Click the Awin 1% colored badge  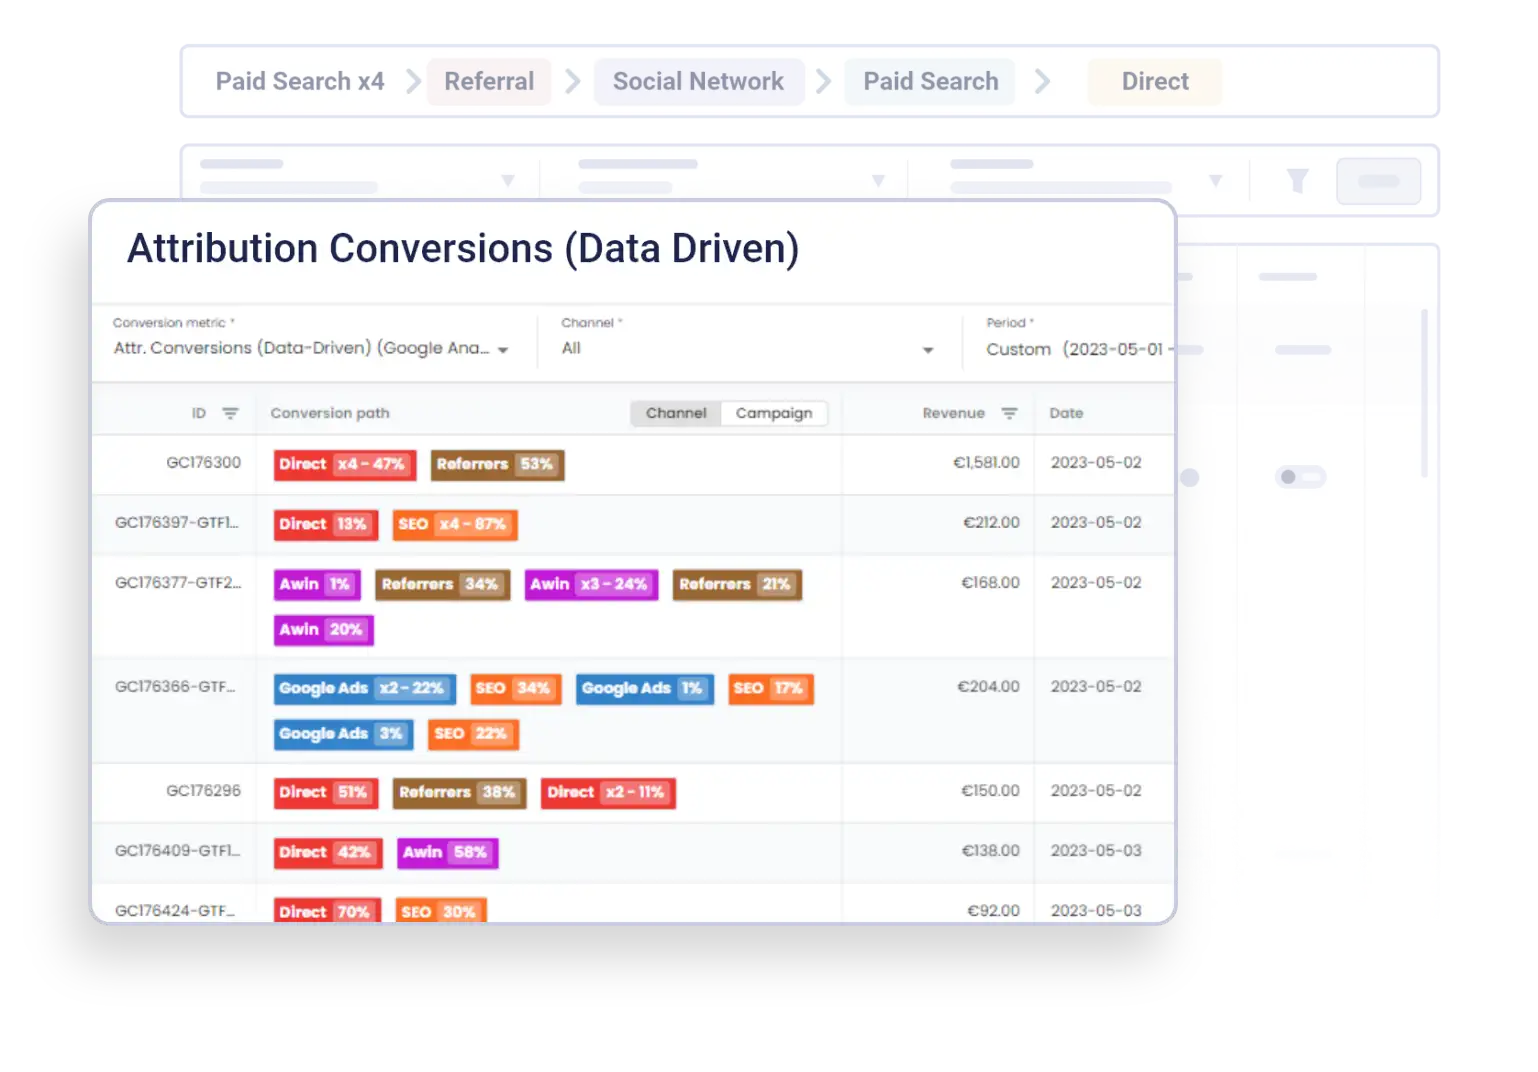(x=316, y=584)
